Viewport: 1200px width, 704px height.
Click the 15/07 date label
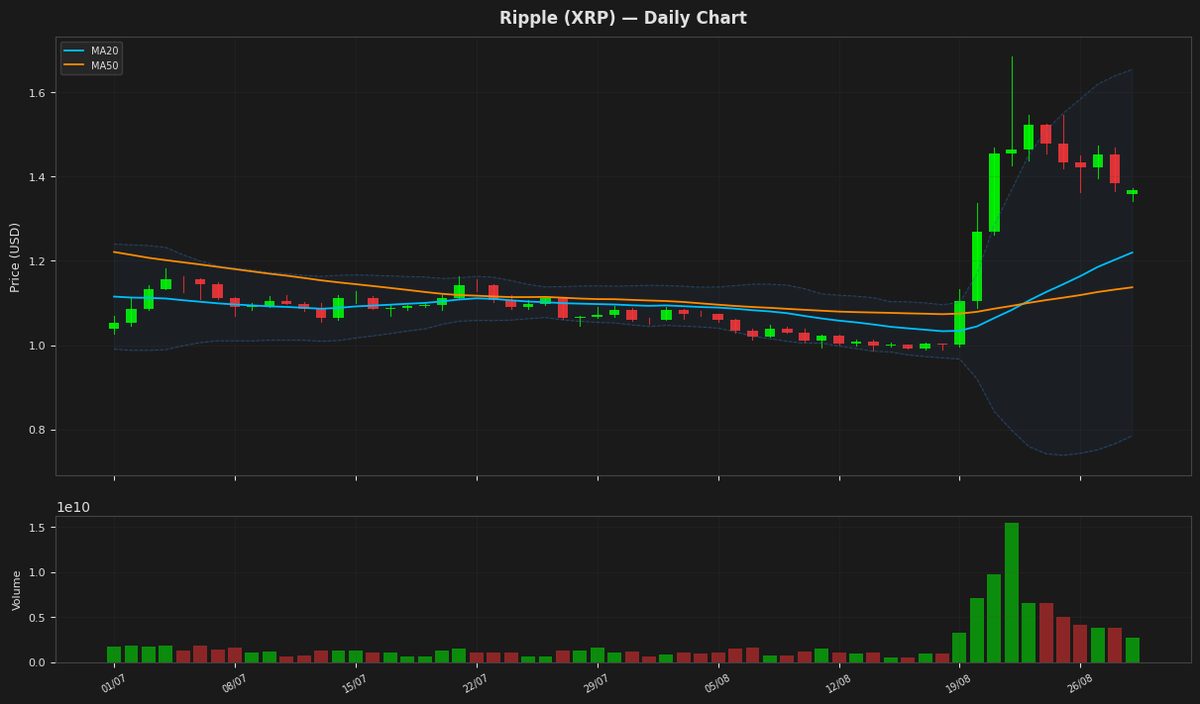[x=355, y=684]
